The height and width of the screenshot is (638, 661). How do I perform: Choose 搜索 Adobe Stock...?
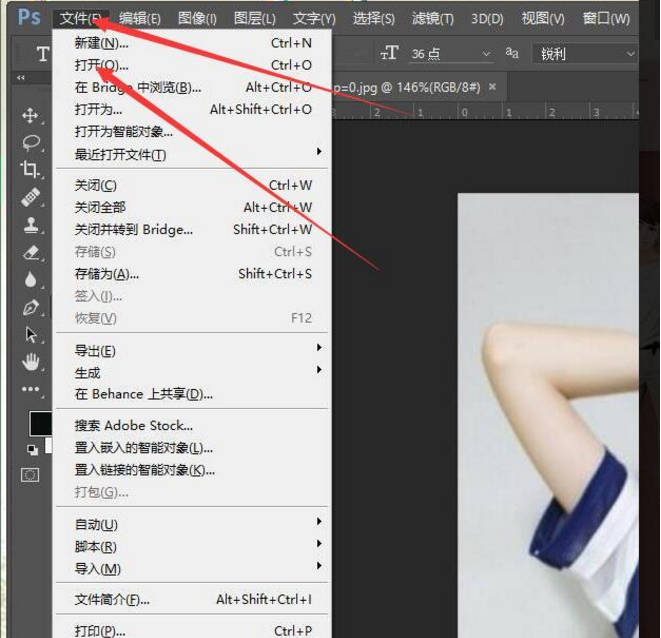pos(192,425)
